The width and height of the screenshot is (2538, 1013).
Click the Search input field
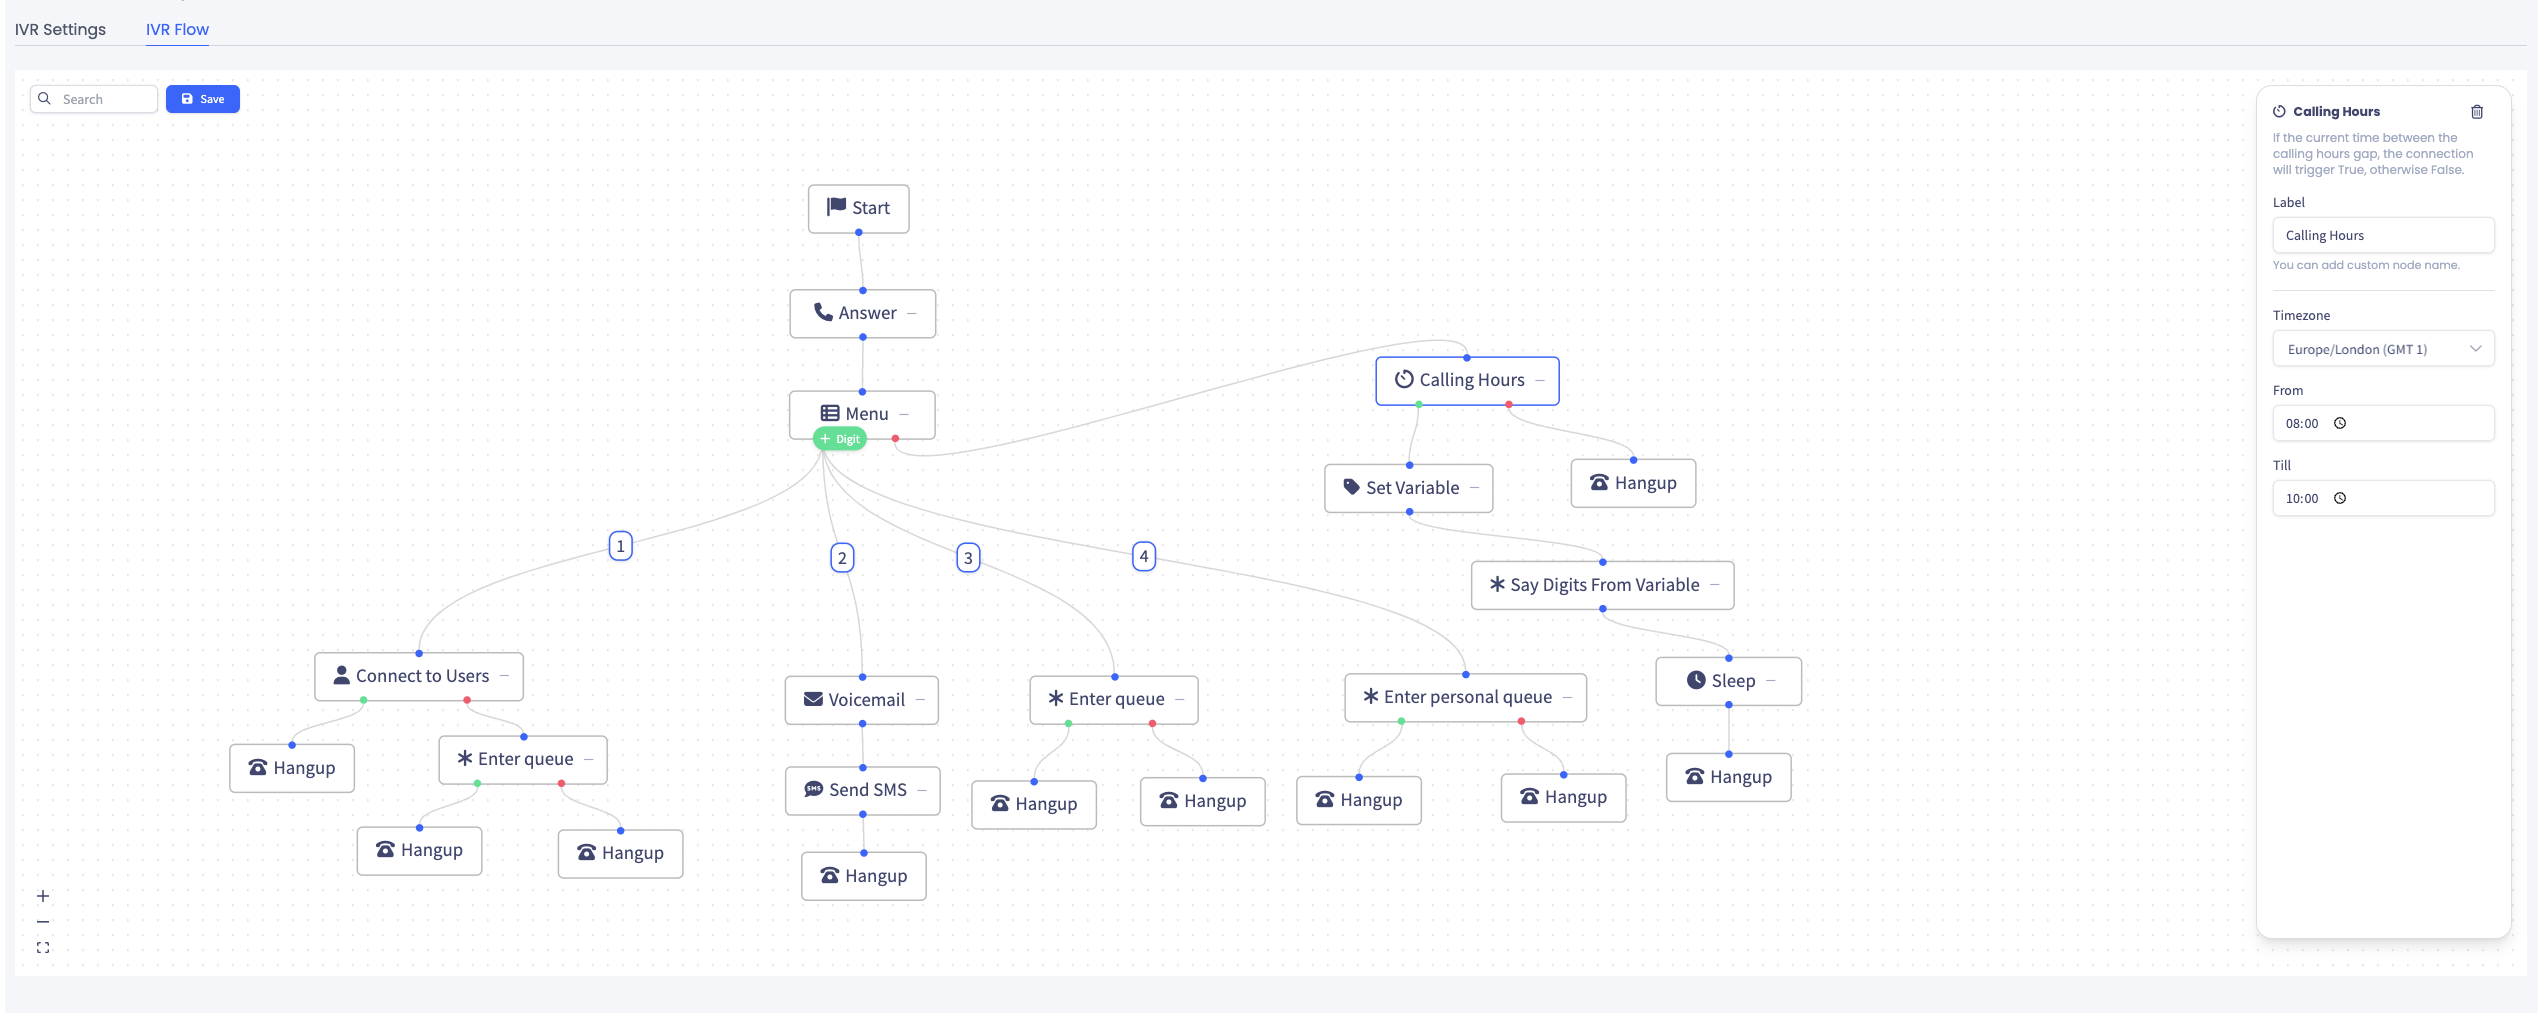[x=94, y=99]
